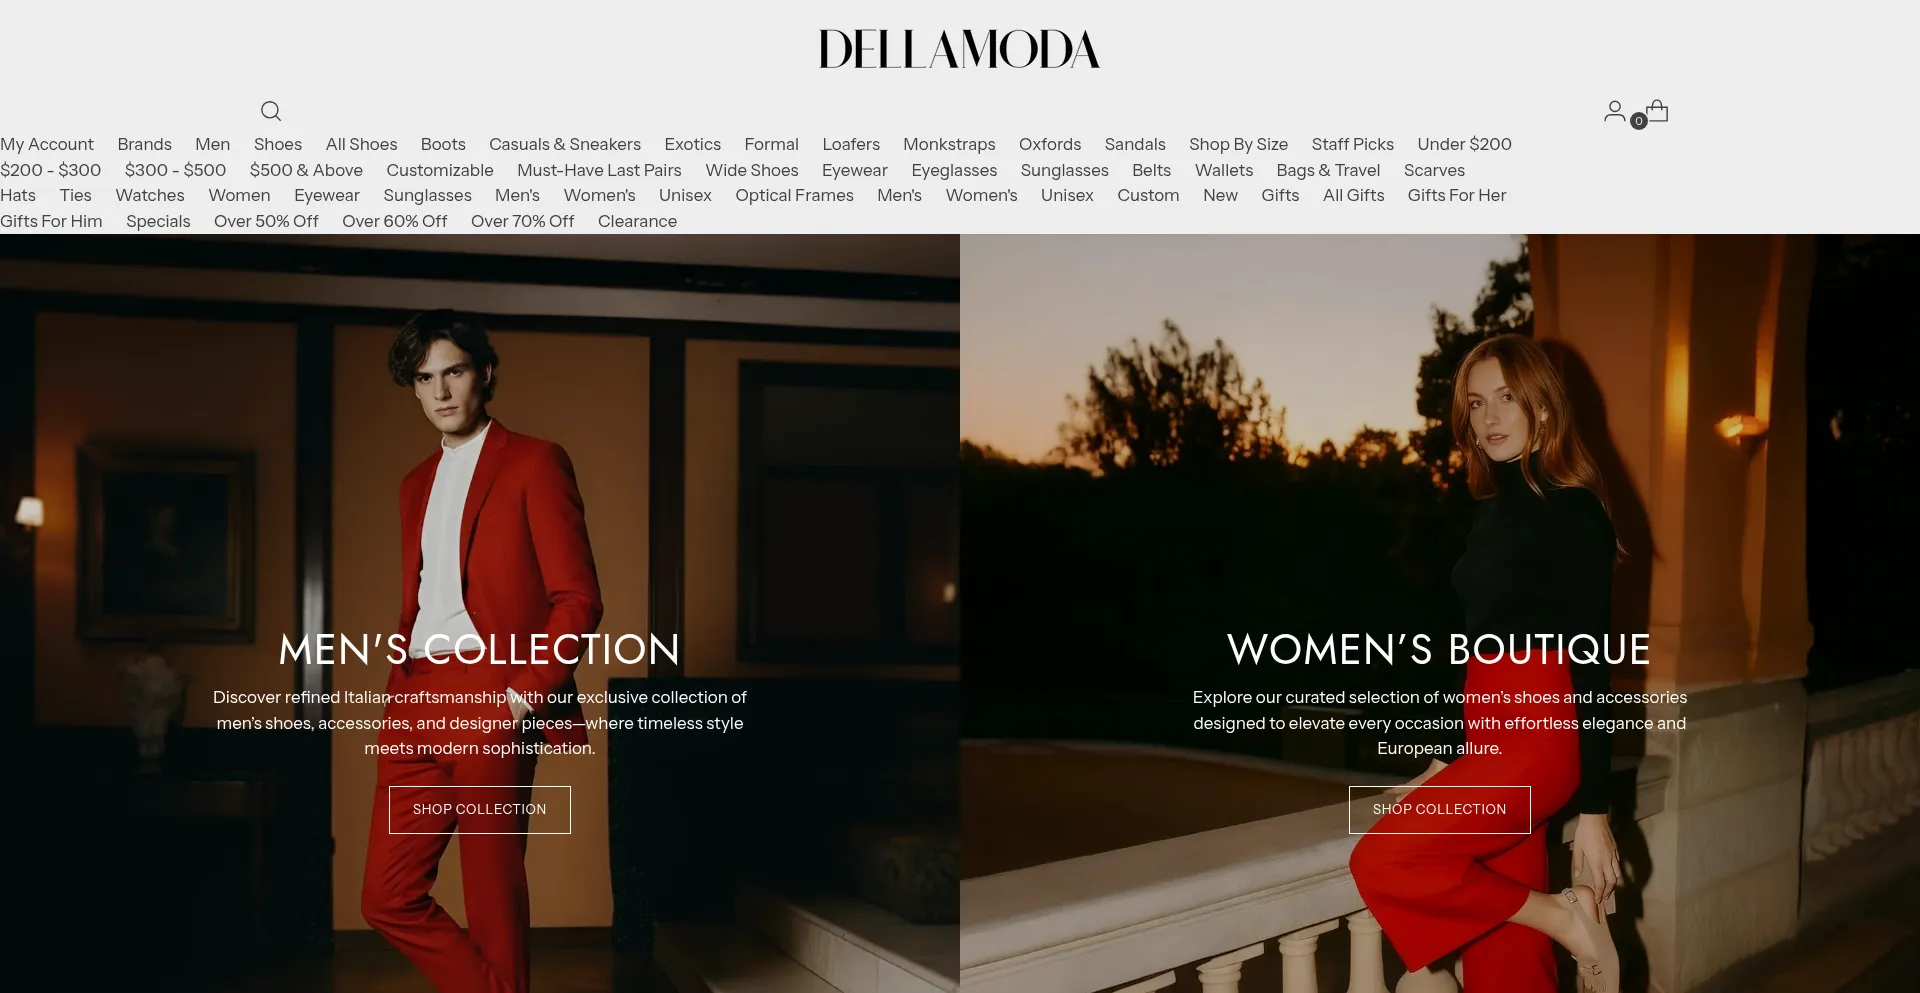Screen dimensions: 1920x993
Task: Click Shop Collection under Women's Boutique
Action: [x=1439, y=809]
